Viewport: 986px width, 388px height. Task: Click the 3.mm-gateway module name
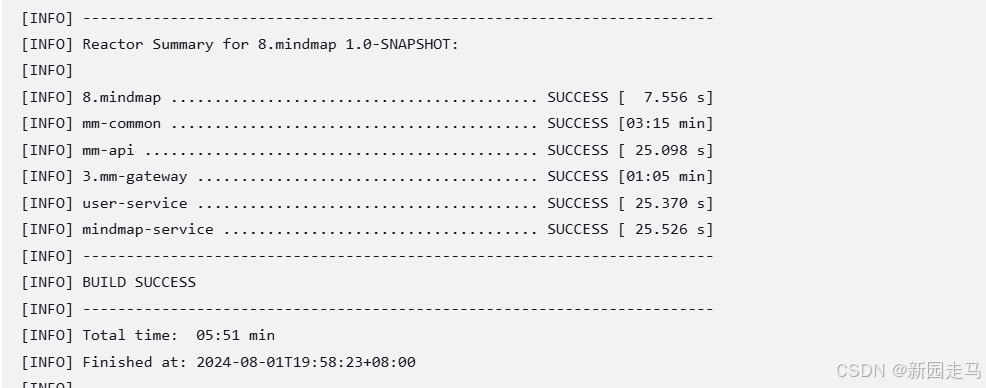point(135,177)
